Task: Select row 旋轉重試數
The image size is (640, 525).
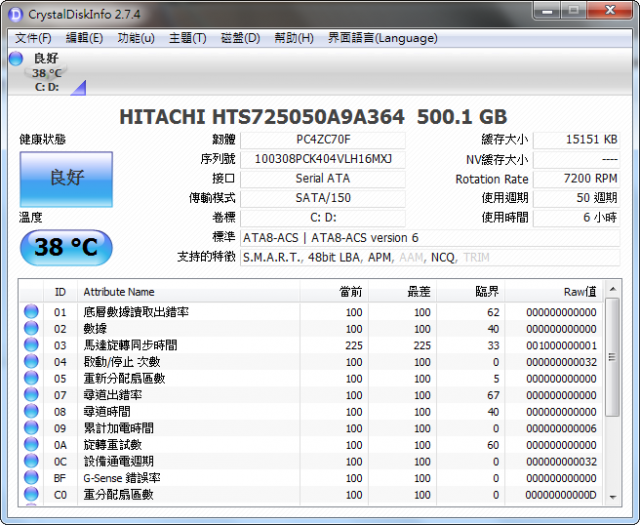Action: point(311,445)
